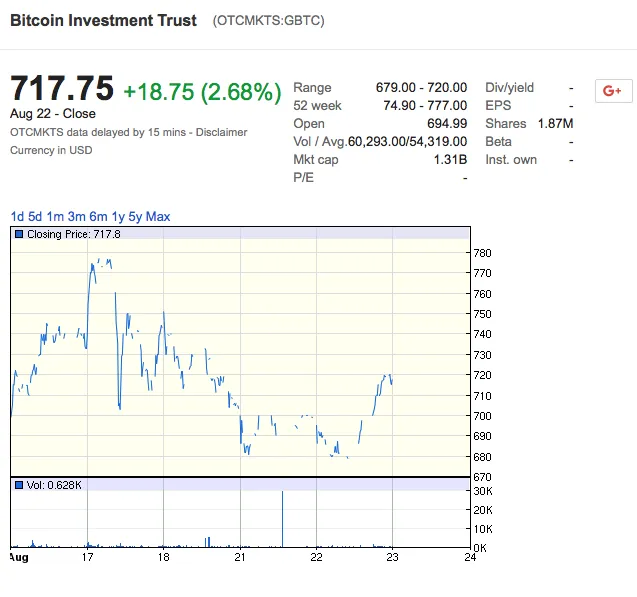Click the 717.75 current price
The image size is (637, 597).
point(62,88)
